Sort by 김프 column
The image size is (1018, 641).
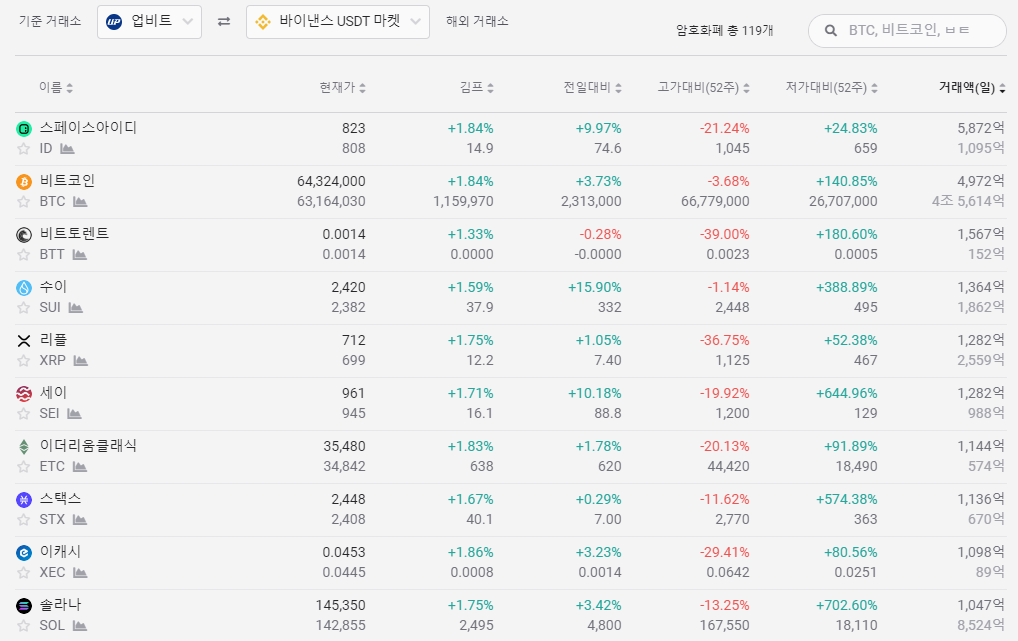477,87
